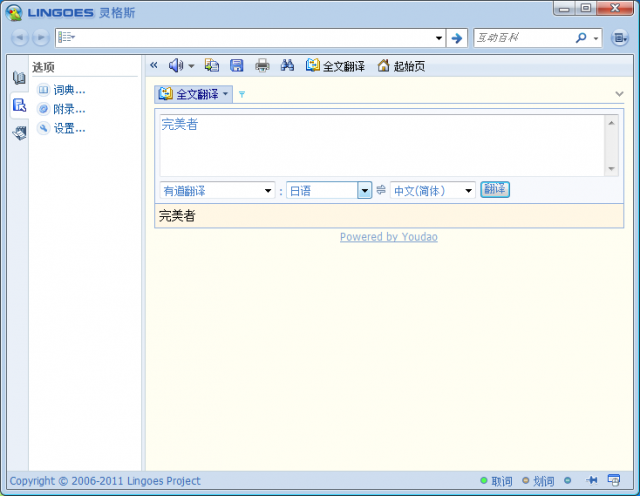Click 全文翻译 in the toolbar

tap(335, 66)
